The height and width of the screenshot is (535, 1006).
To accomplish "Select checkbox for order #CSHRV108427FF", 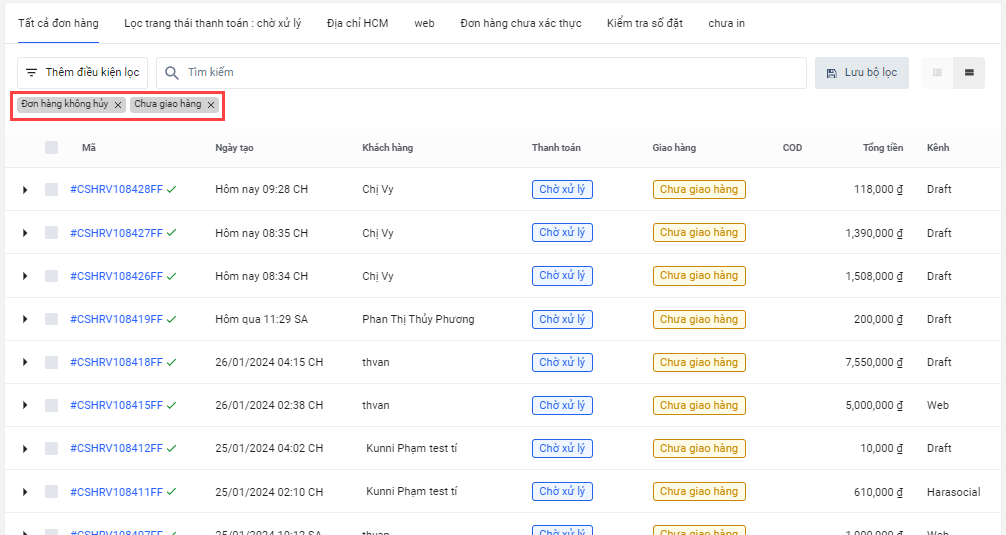I will (52, 233).
